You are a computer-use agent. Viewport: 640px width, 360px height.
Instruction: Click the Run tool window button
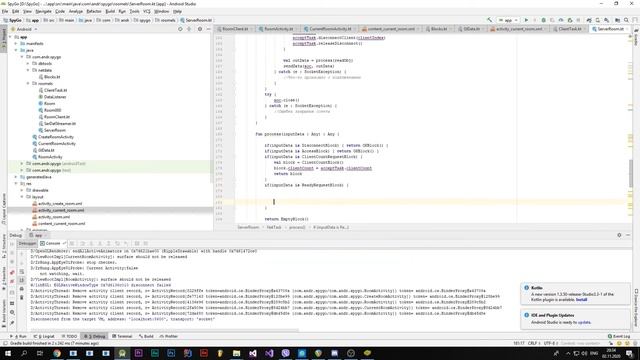[18, 336]
